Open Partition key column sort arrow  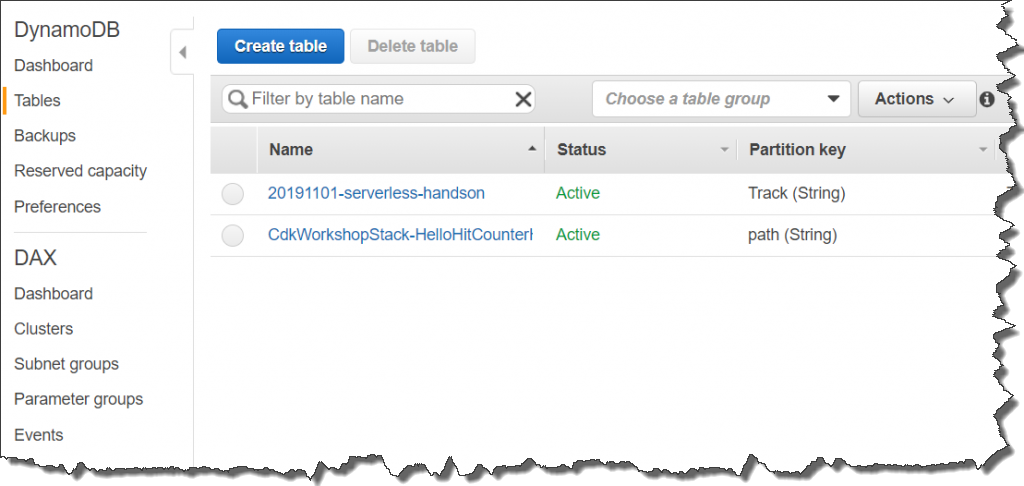click(x=983, y=150)
